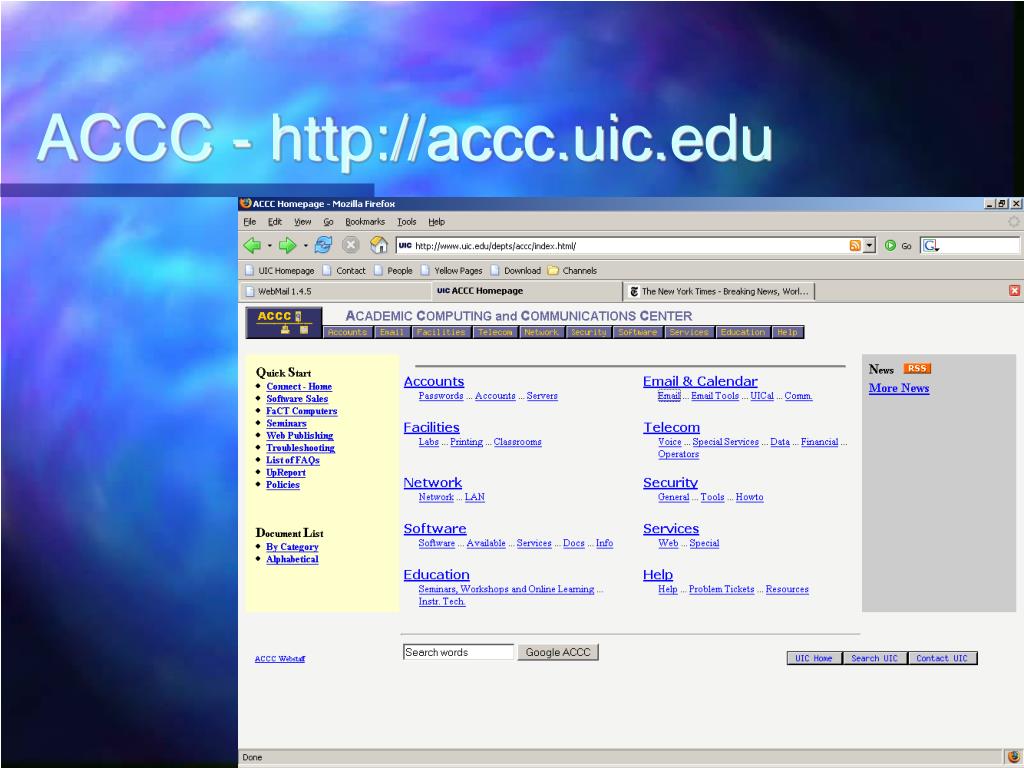The height and width of the screenshot is (768, 1024).
Task: Open the Software Sales link
Action: point(297,399)
